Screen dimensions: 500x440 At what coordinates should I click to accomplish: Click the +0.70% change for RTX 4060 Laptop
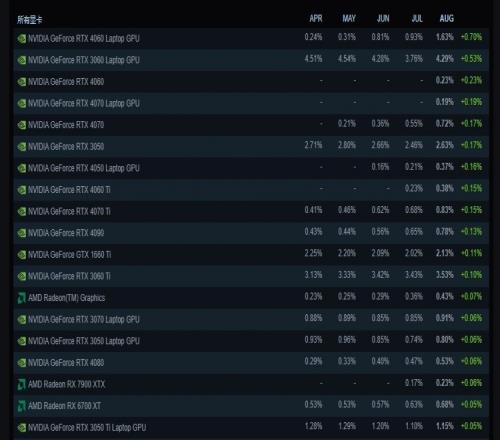471,37
